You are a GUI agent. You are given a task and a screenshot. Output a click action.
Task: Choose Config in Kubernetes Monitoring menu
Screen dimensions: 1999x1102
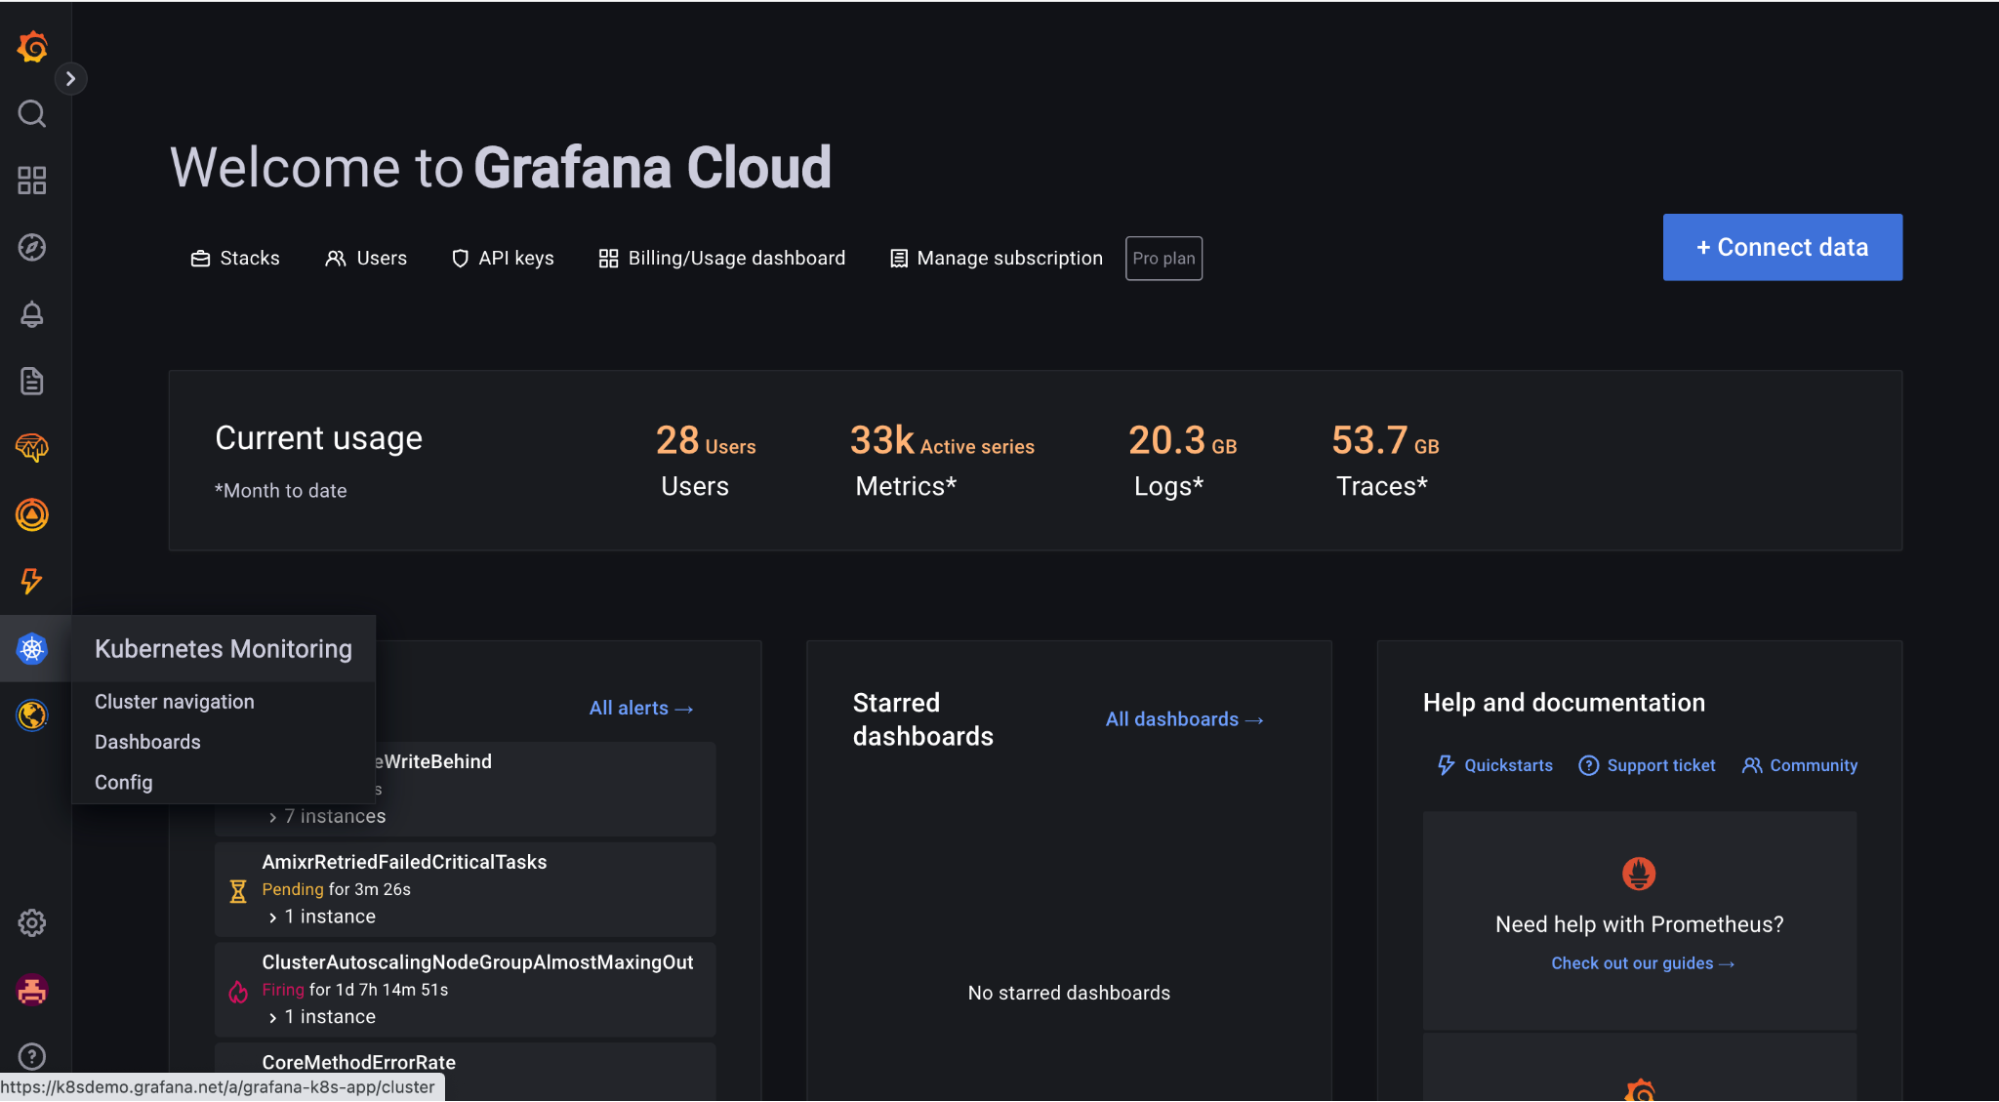pyautogui.click(x=123, y=782)
